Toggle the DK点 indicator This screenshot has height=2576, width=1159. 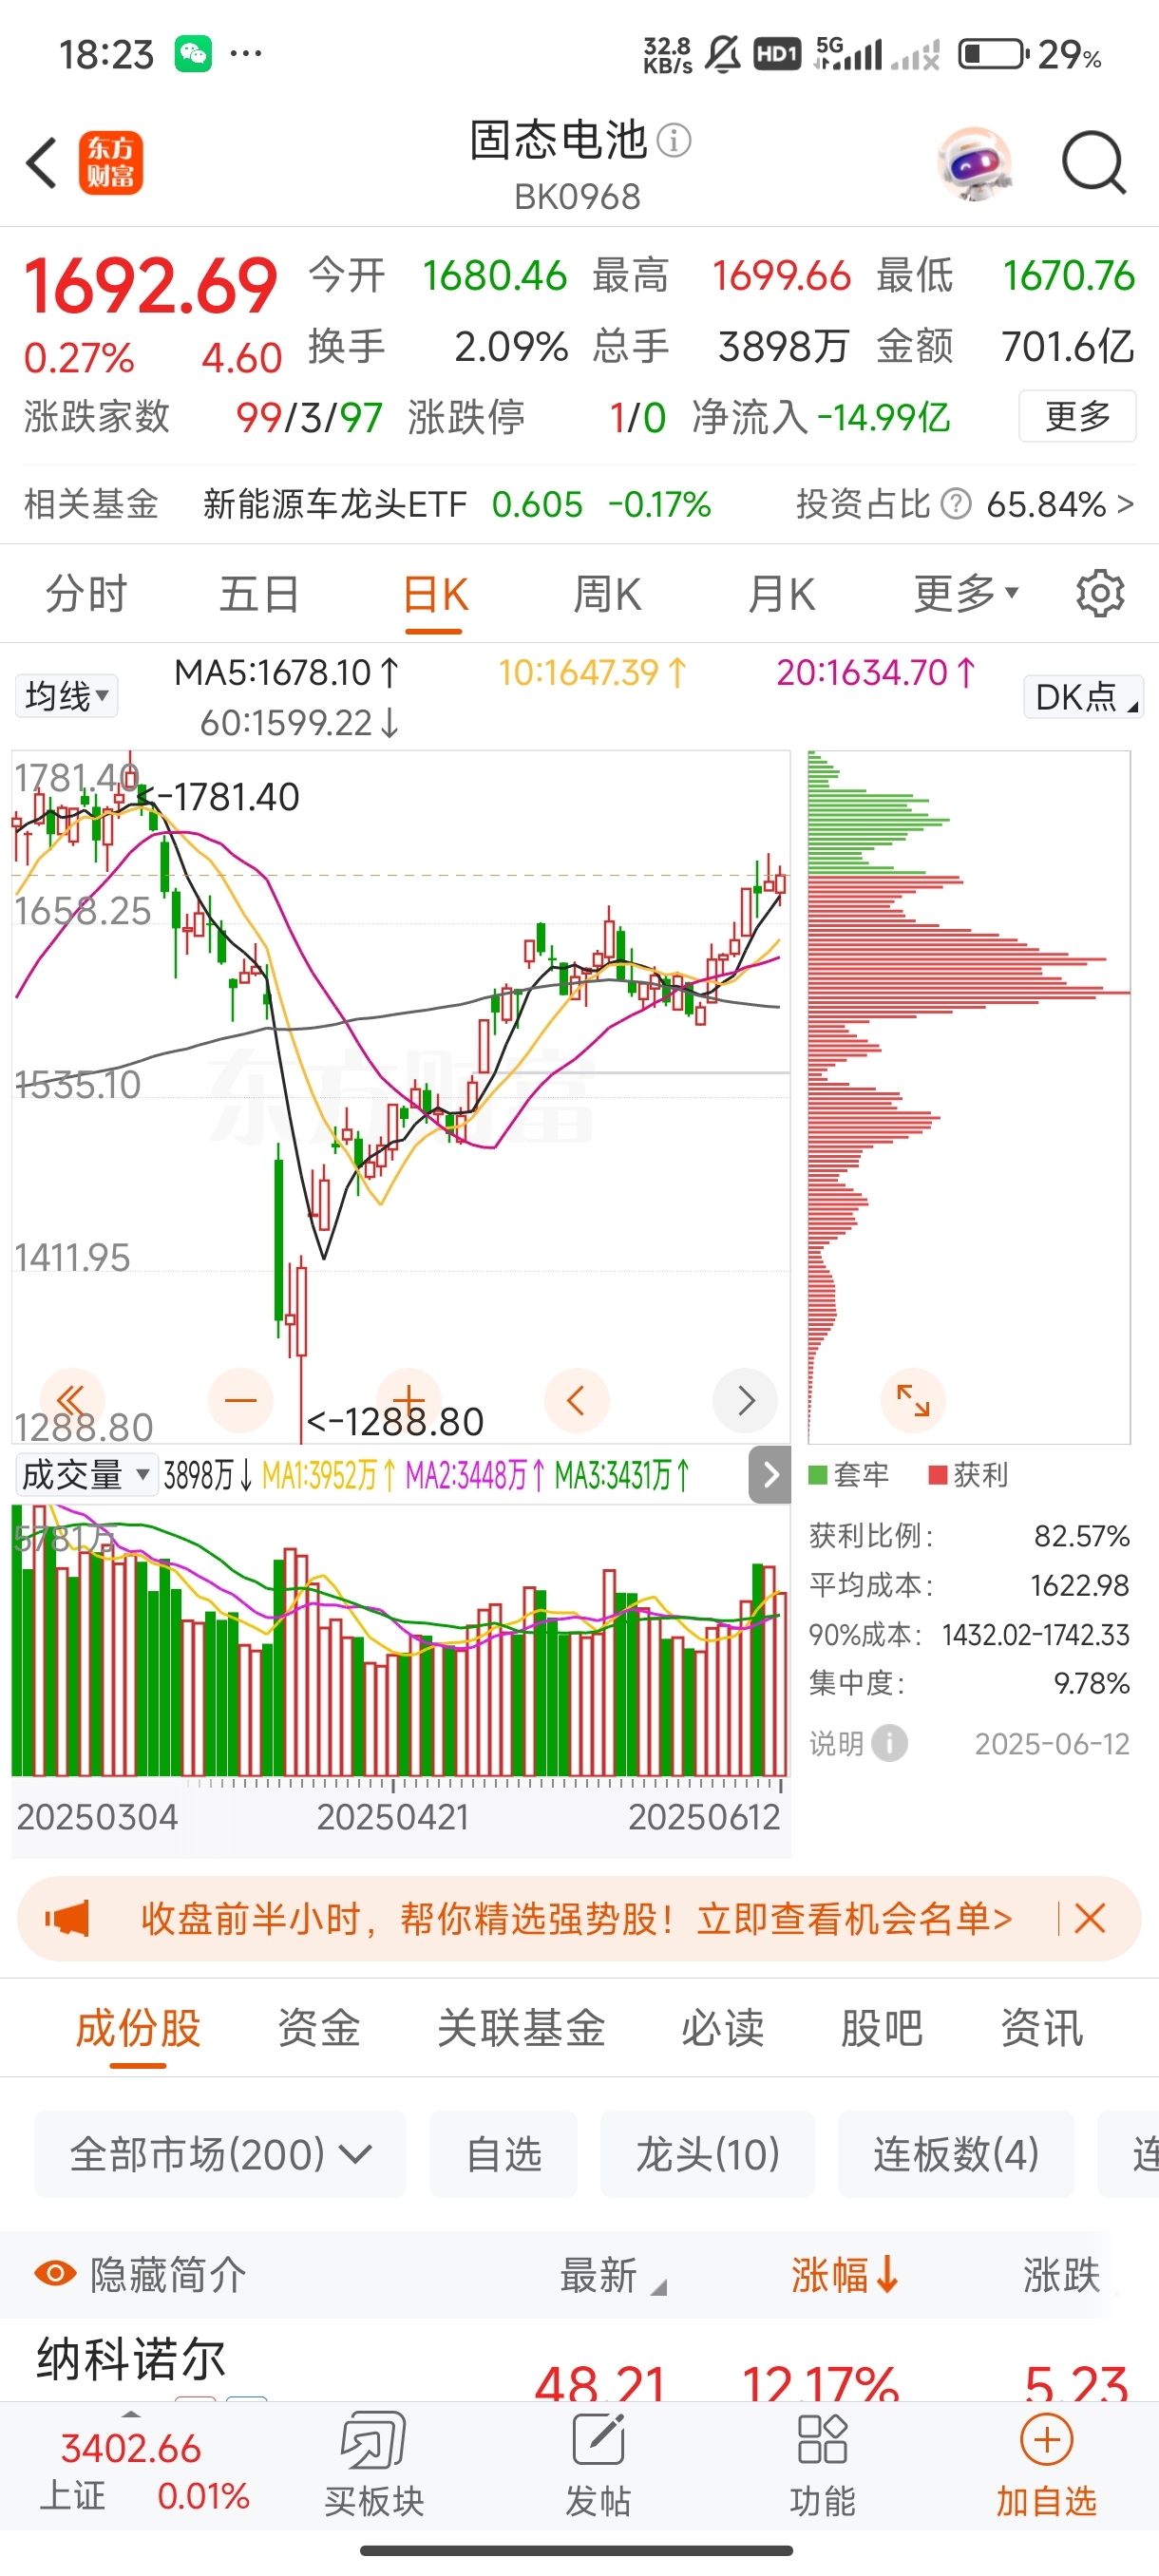(x=1083, y=697)
